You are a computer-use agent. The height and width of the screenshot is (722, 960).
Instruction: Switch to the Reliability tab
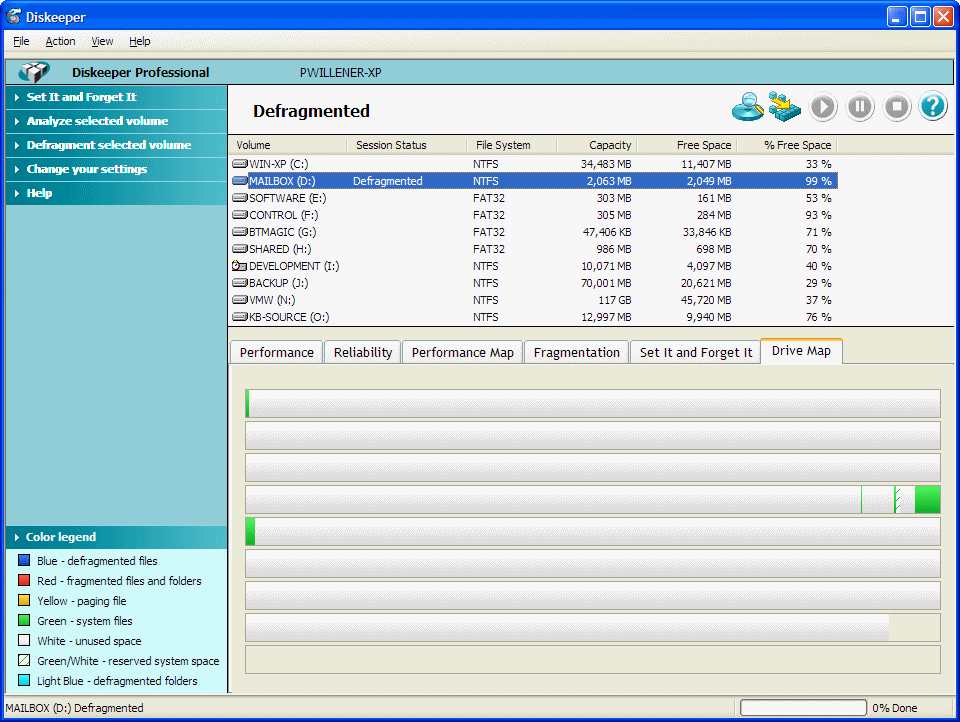pyautogui.click(x=362, y=352)
